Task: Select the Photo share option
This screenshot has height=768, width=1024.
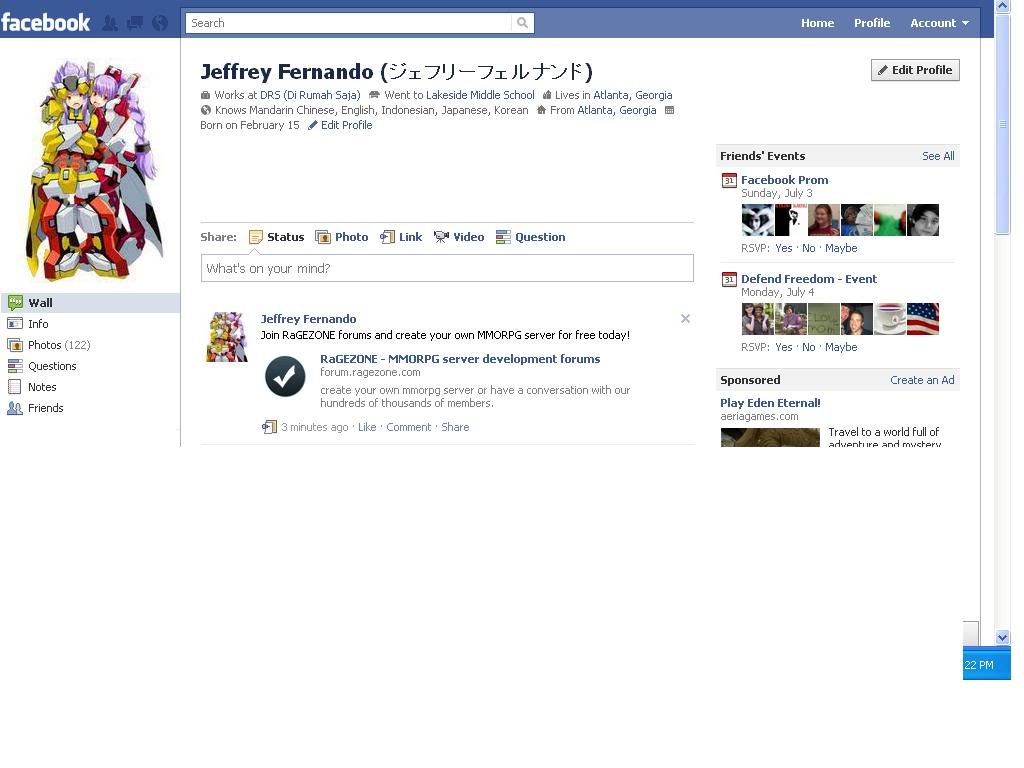Action: [342, 237]
